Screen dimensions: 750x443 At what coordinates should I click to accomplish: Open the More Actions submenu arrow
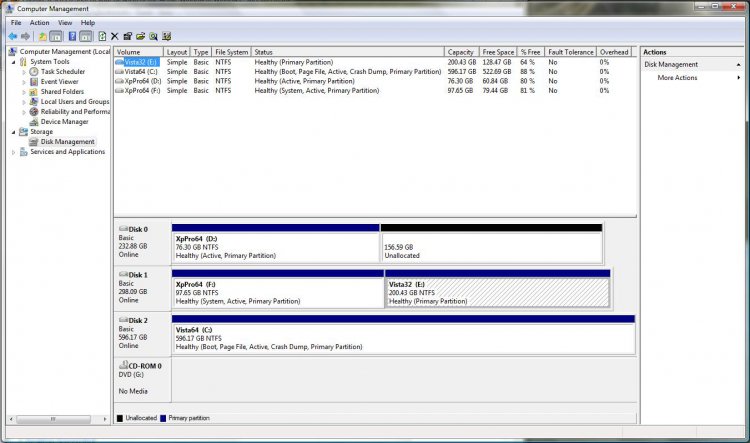(739, 78)
